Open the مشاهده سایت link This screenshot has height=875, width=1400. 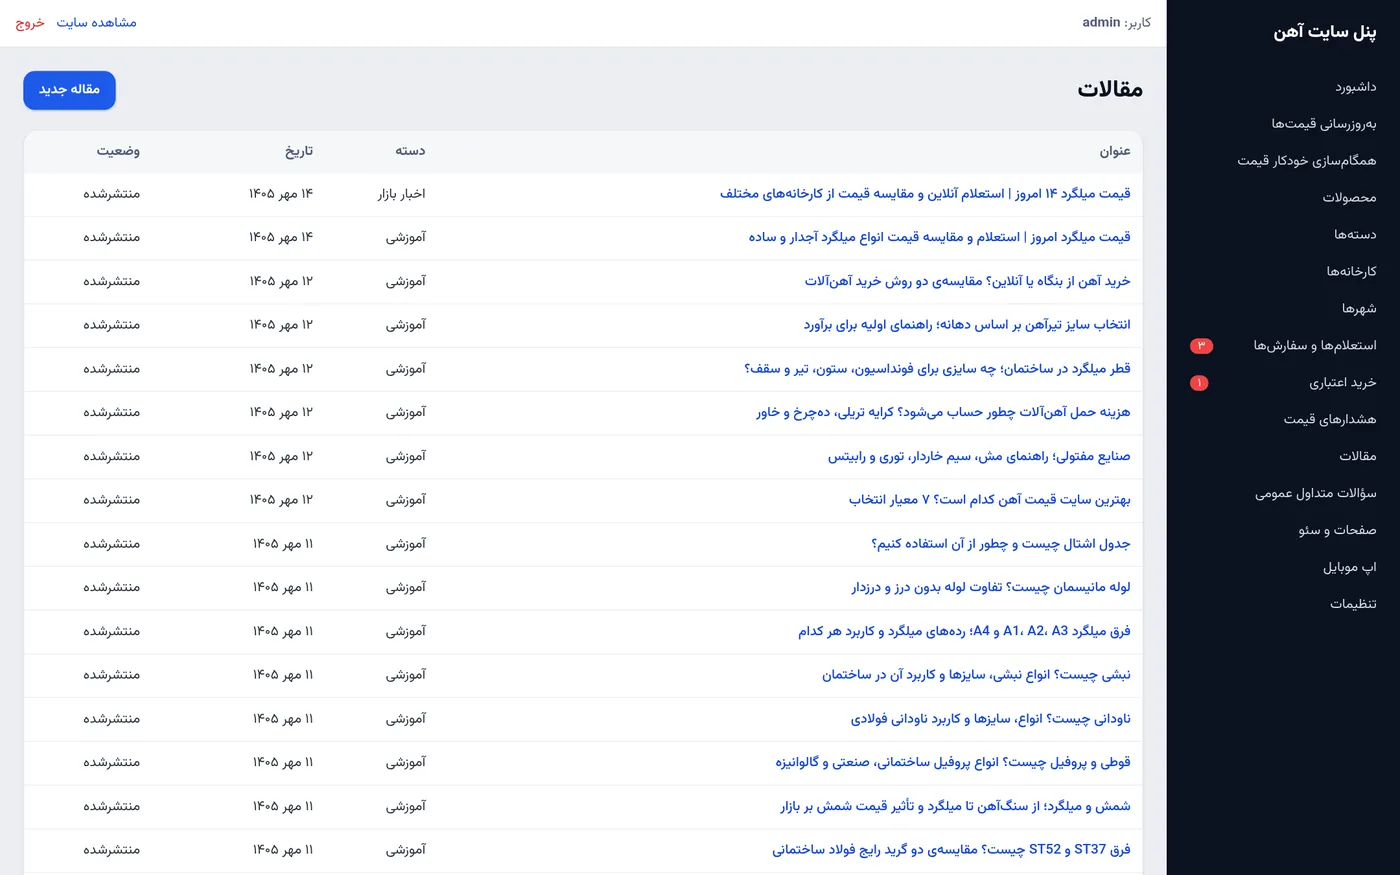tap(96, 22)
